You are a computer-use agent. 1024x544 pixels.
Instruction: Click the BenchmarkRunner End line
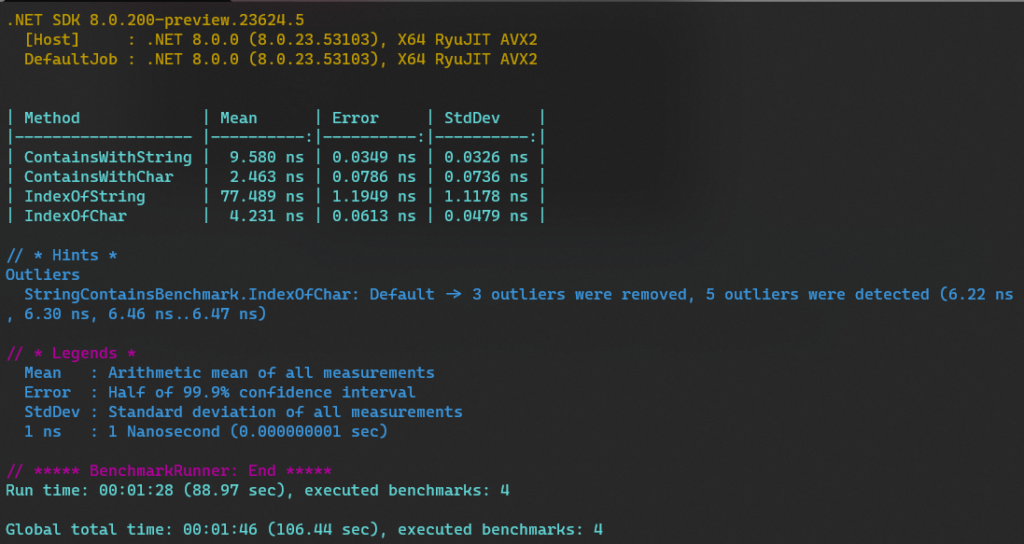(x=169, y=470)
